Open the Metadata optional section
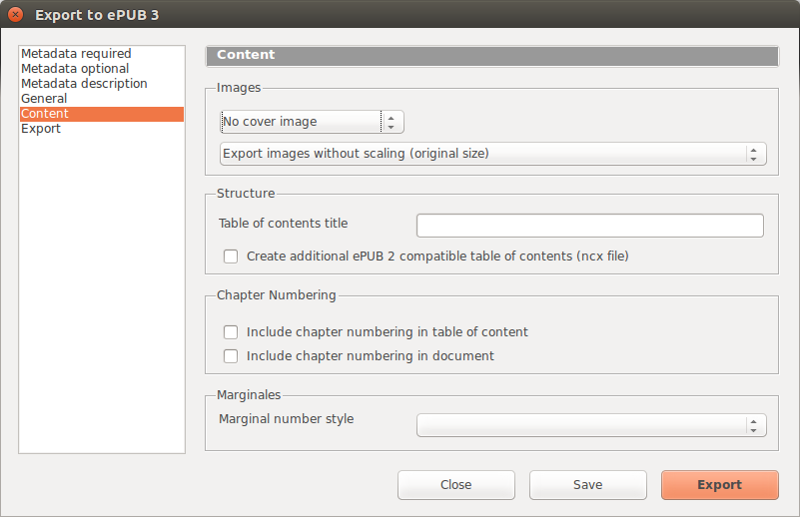The image size is (800, 517). point(75,69)
